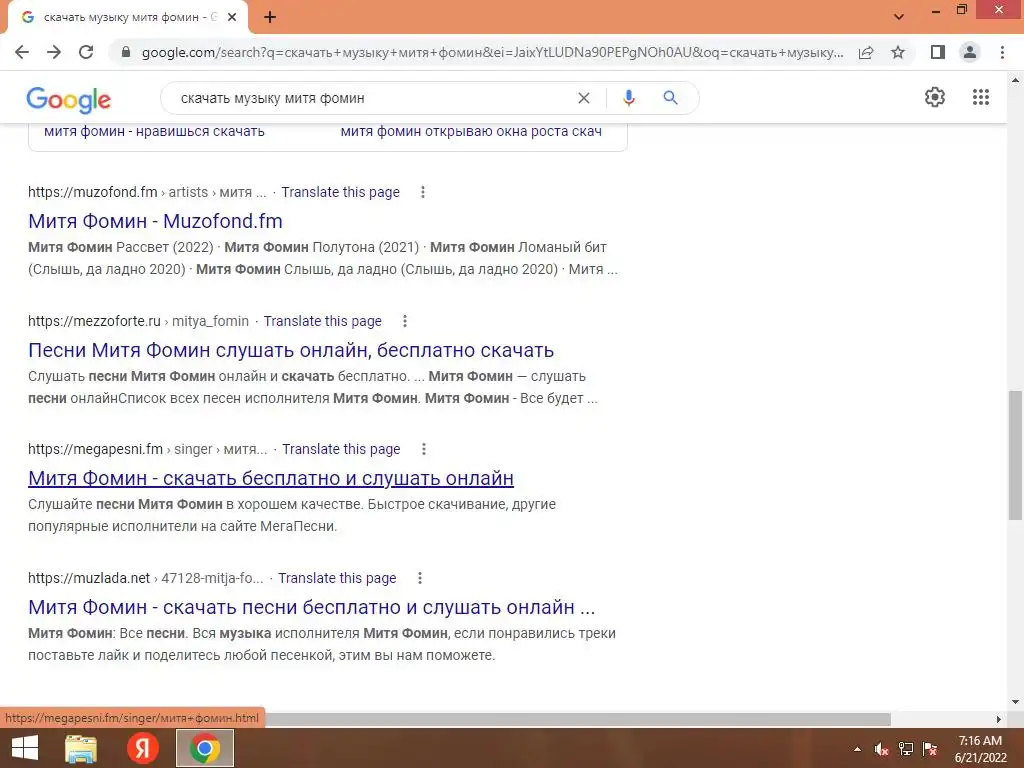Start voice search with microphone

coord(628,98)
